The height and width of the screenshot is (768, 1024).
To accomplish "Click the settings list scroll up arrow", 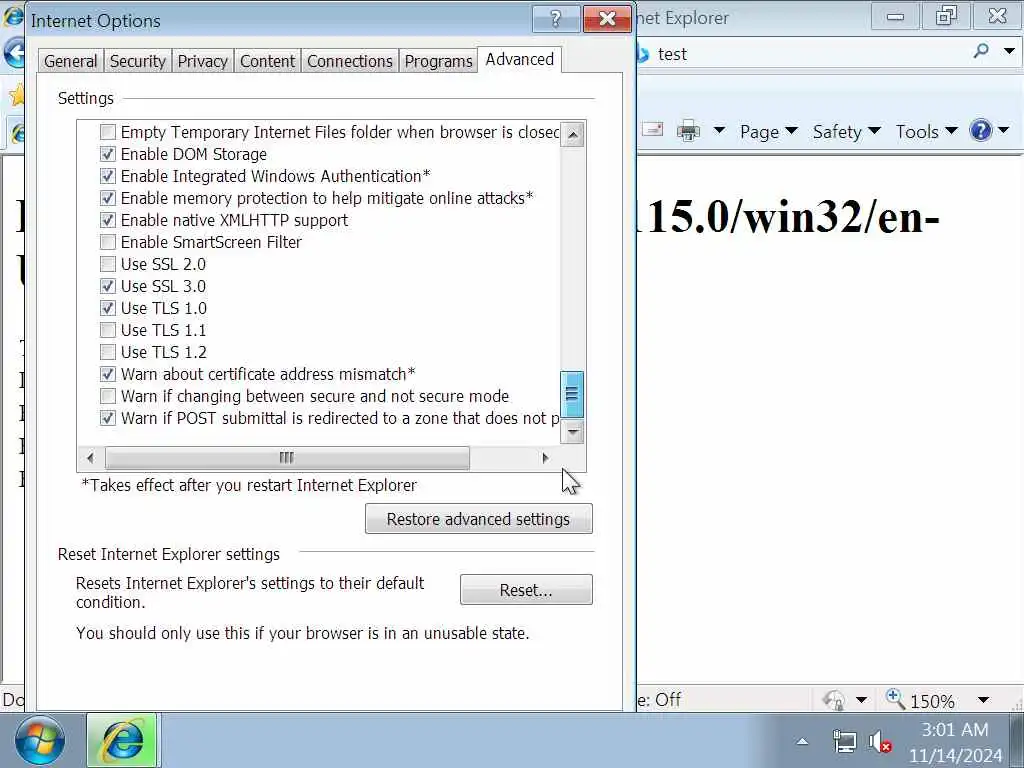I will (572, 135).
